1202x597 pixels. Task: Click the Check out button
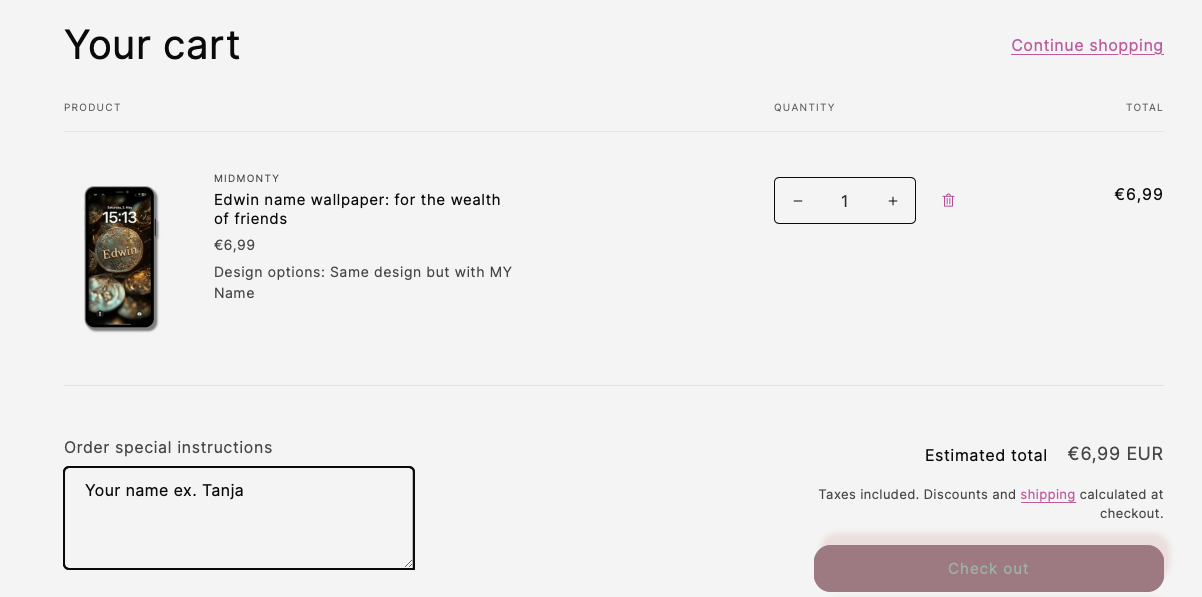(988, 568)
